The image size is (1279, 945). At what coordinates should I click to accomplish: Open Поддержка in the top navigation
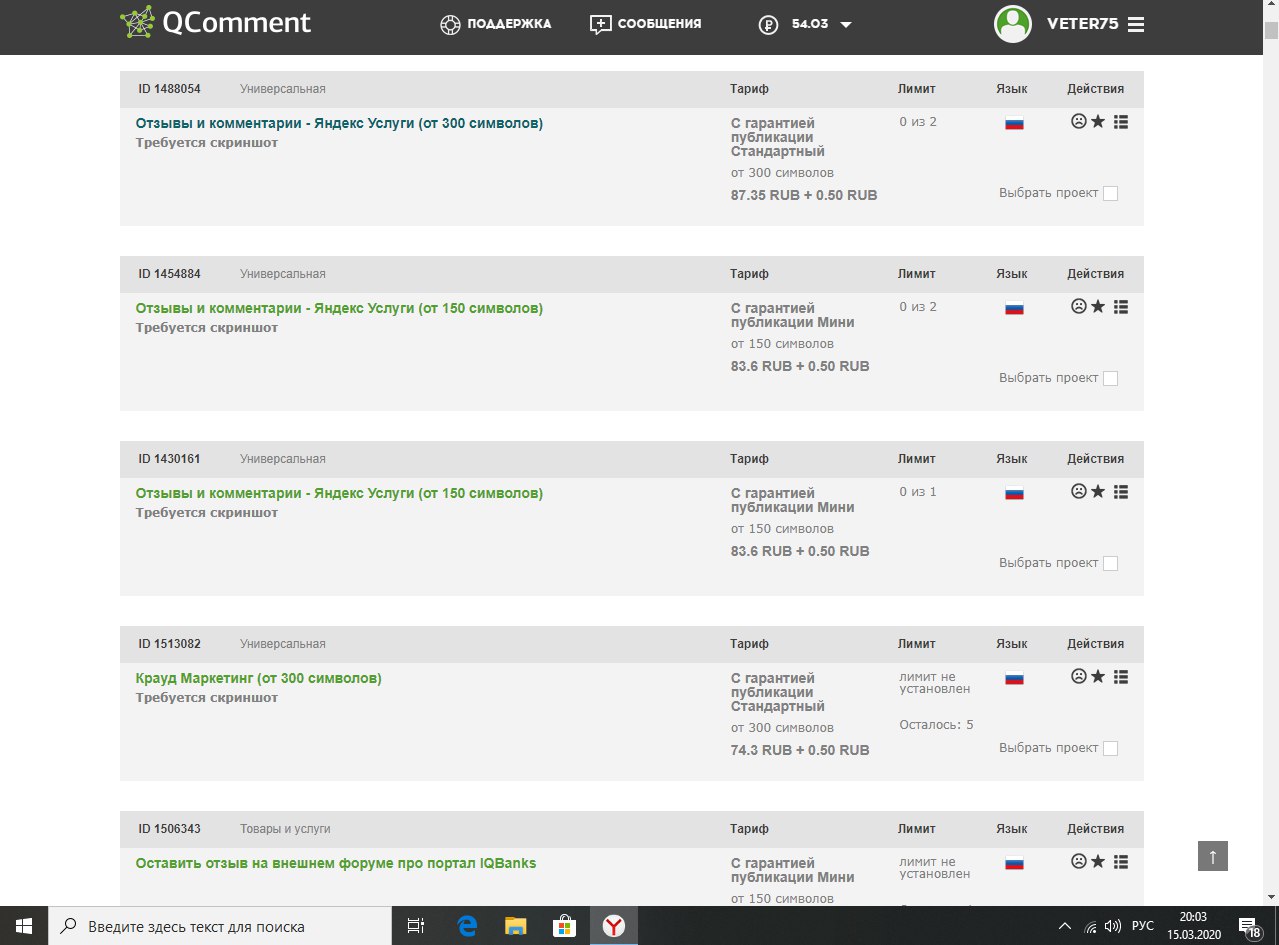(x=496, y=24)
